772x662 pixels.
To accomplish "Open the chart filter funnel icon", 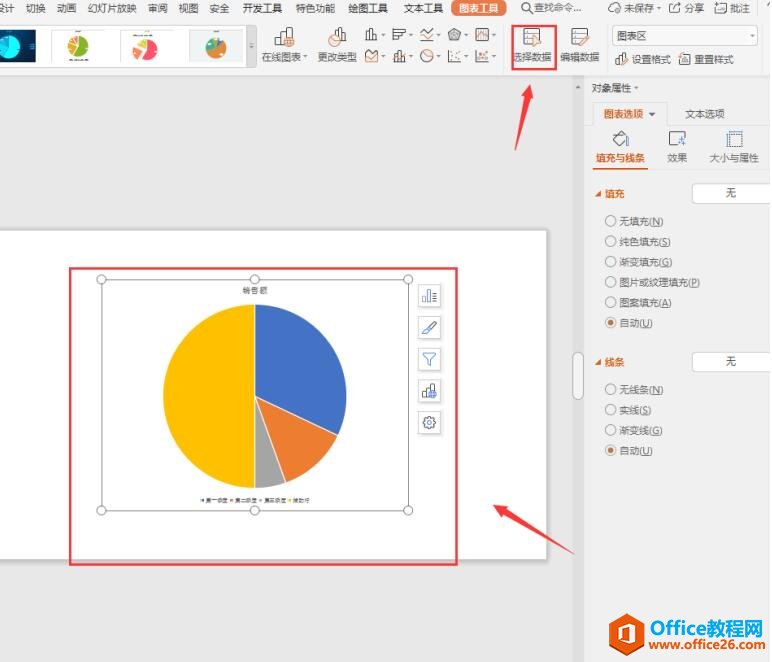I will pos(429,360).
